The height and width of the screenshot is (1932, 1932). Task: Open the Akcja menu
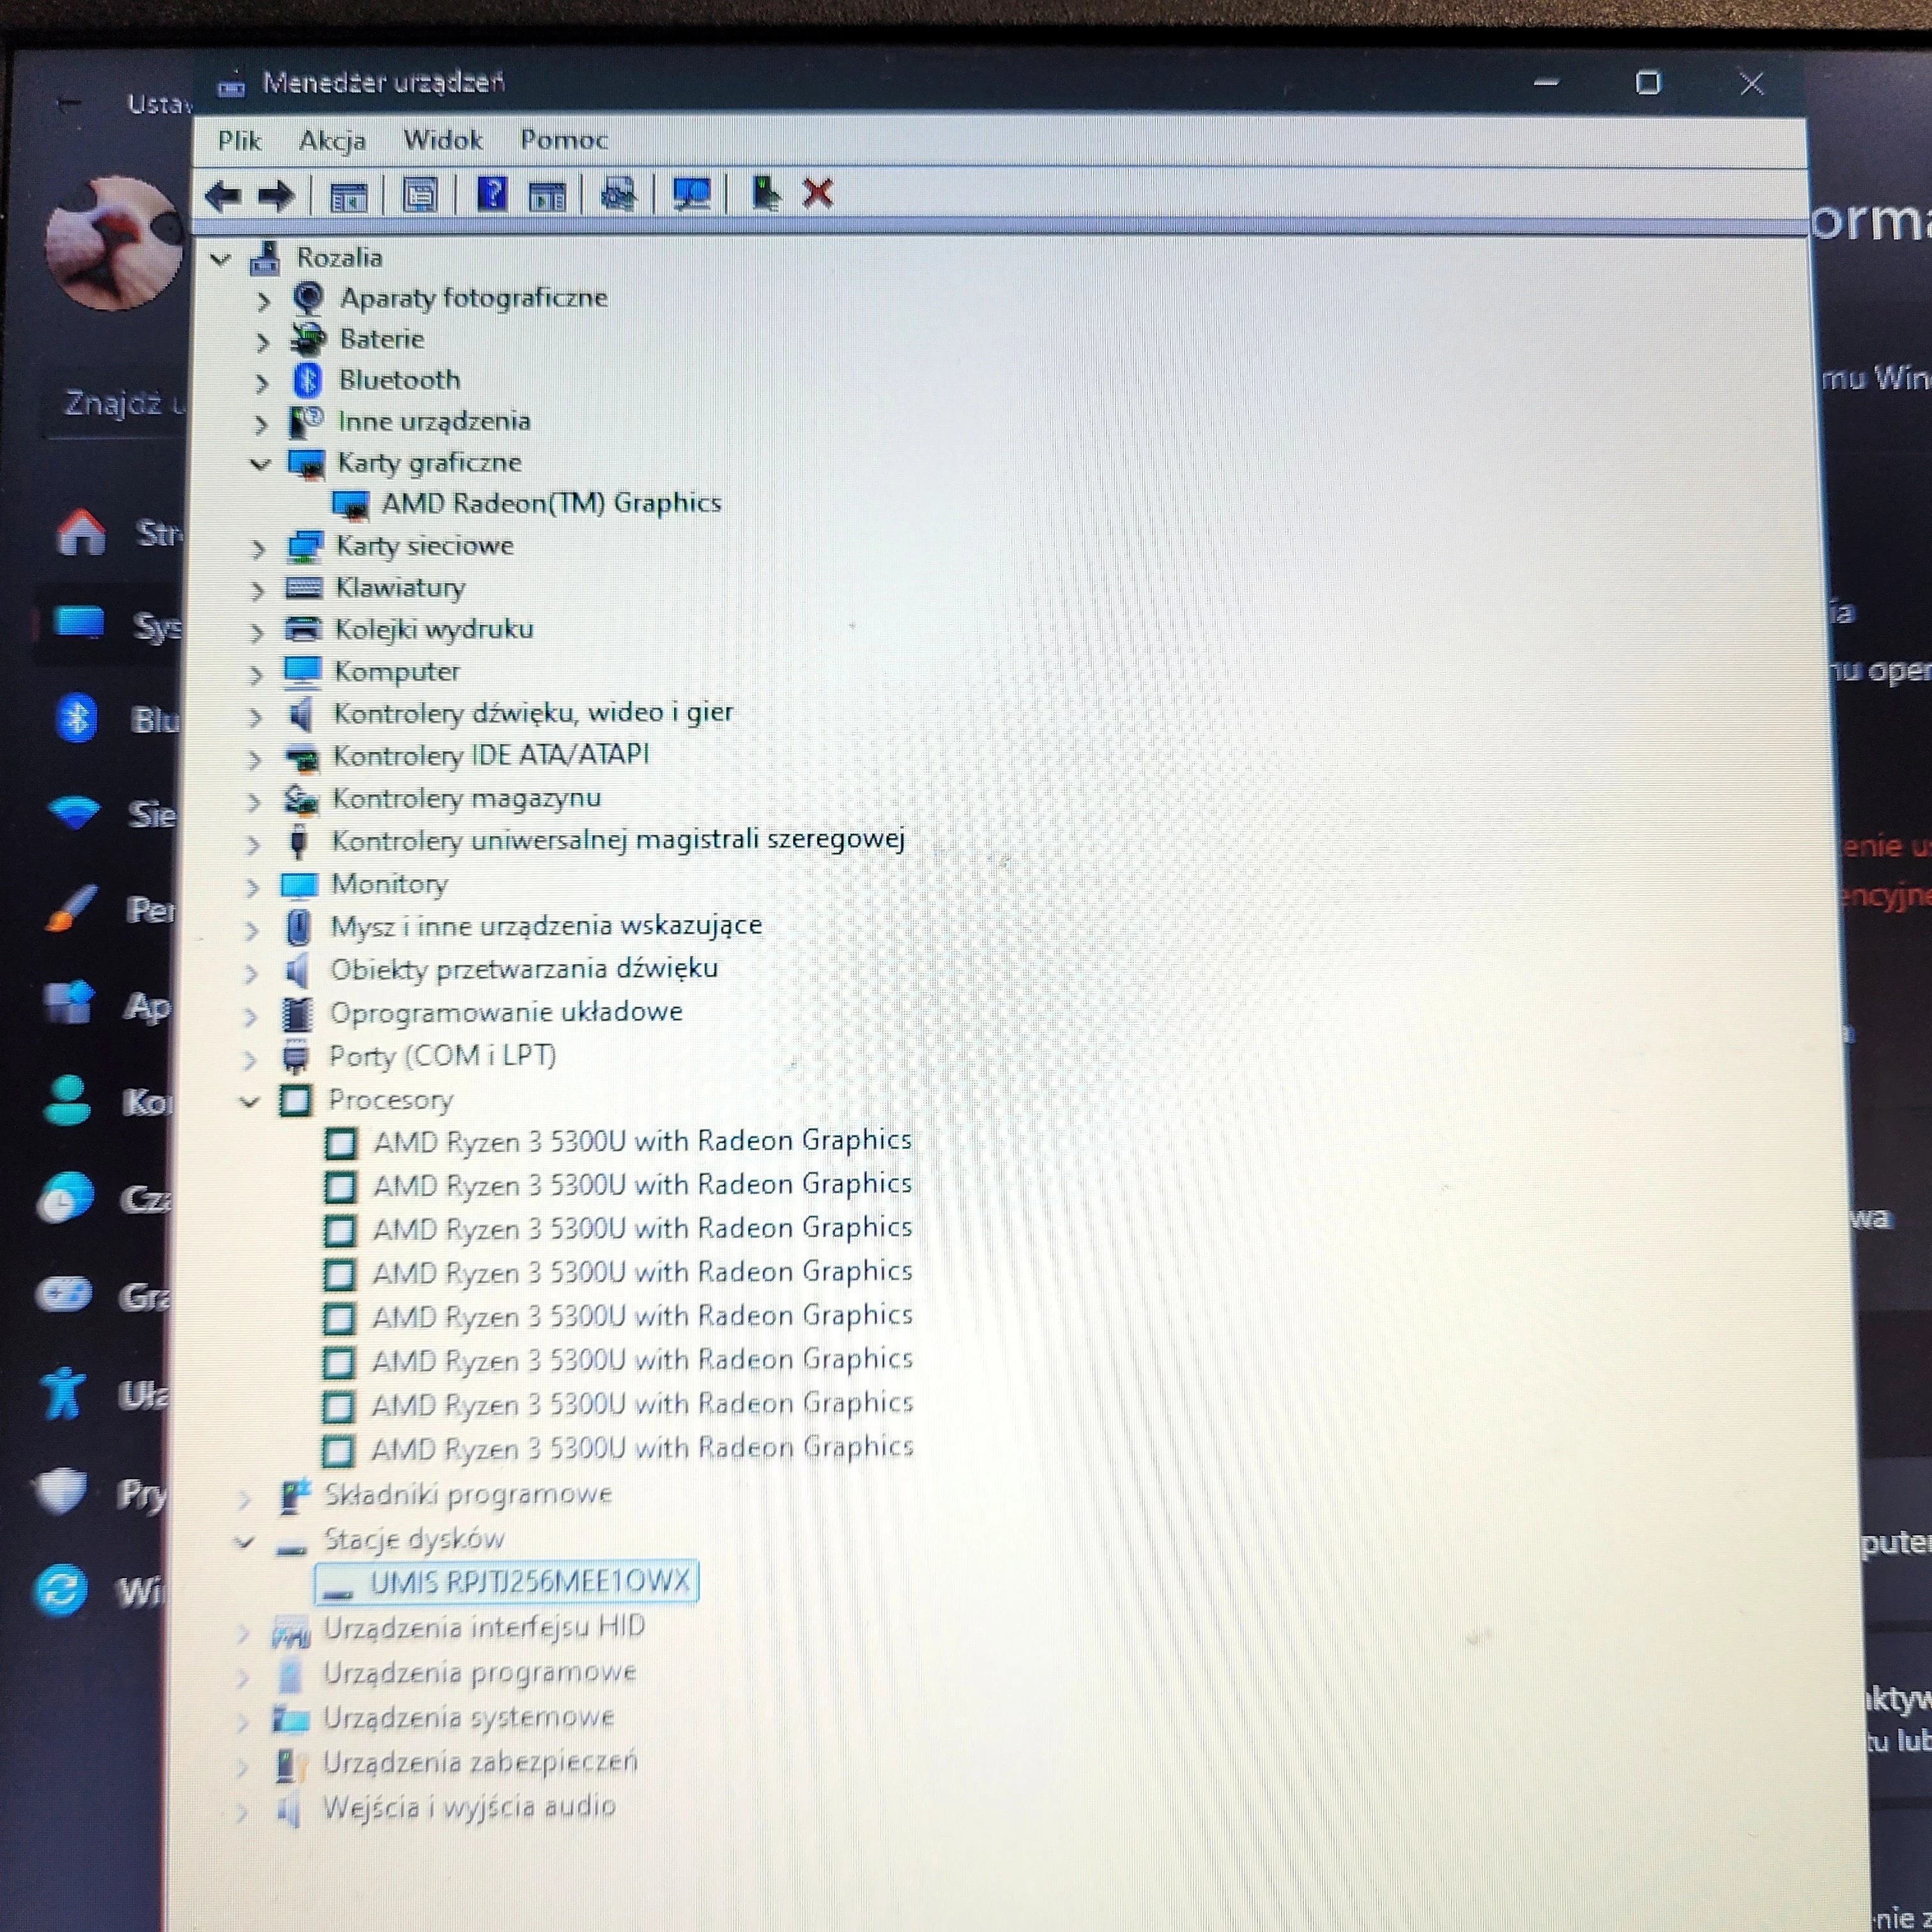click(332, 140)
